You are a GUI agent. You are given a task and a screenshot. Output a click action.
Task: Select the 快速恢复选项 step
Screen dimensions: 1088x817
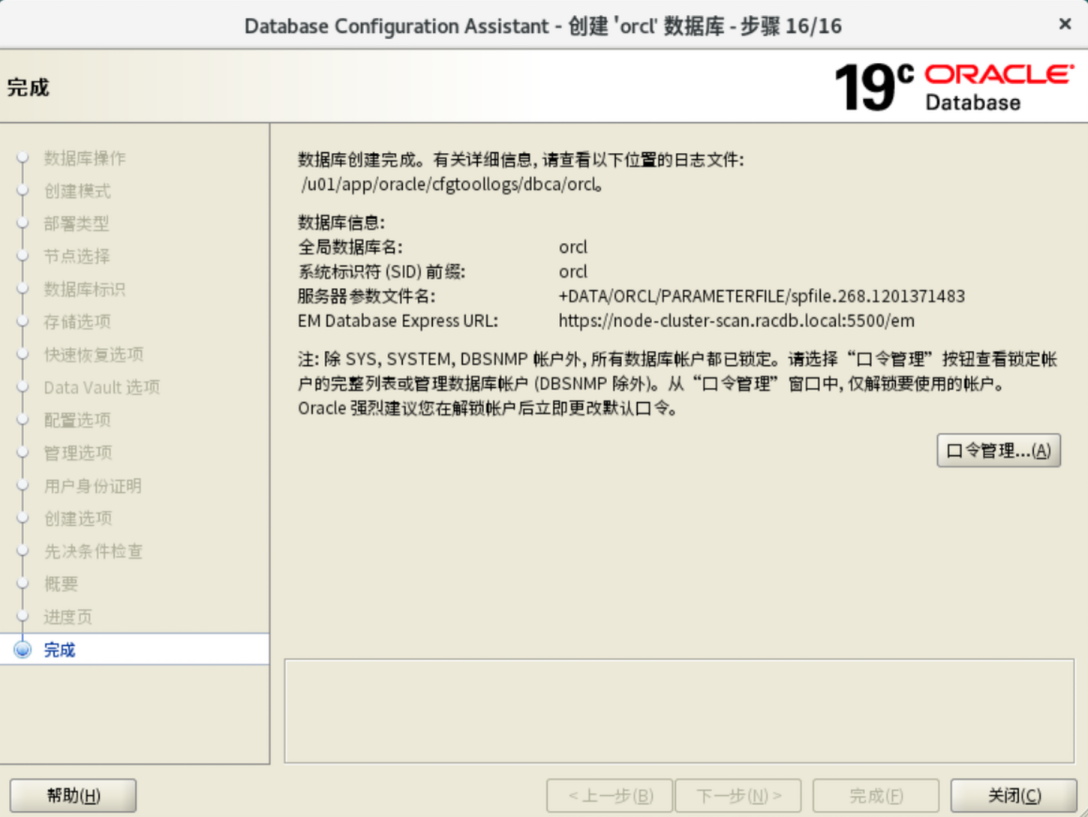coord(93,355)
